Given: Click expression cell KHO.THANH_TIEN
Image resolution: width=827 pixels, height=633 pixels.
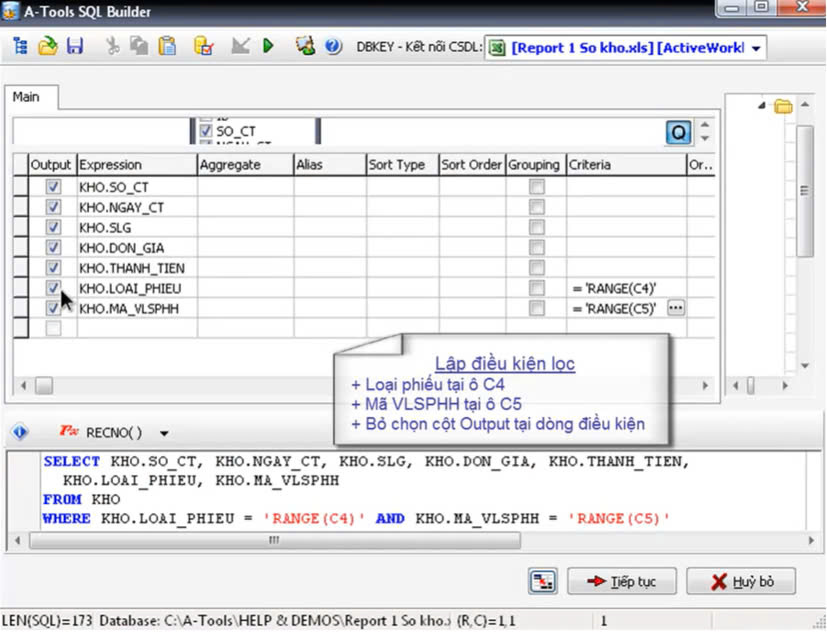Looking at the screenshot, I should 137,268.
